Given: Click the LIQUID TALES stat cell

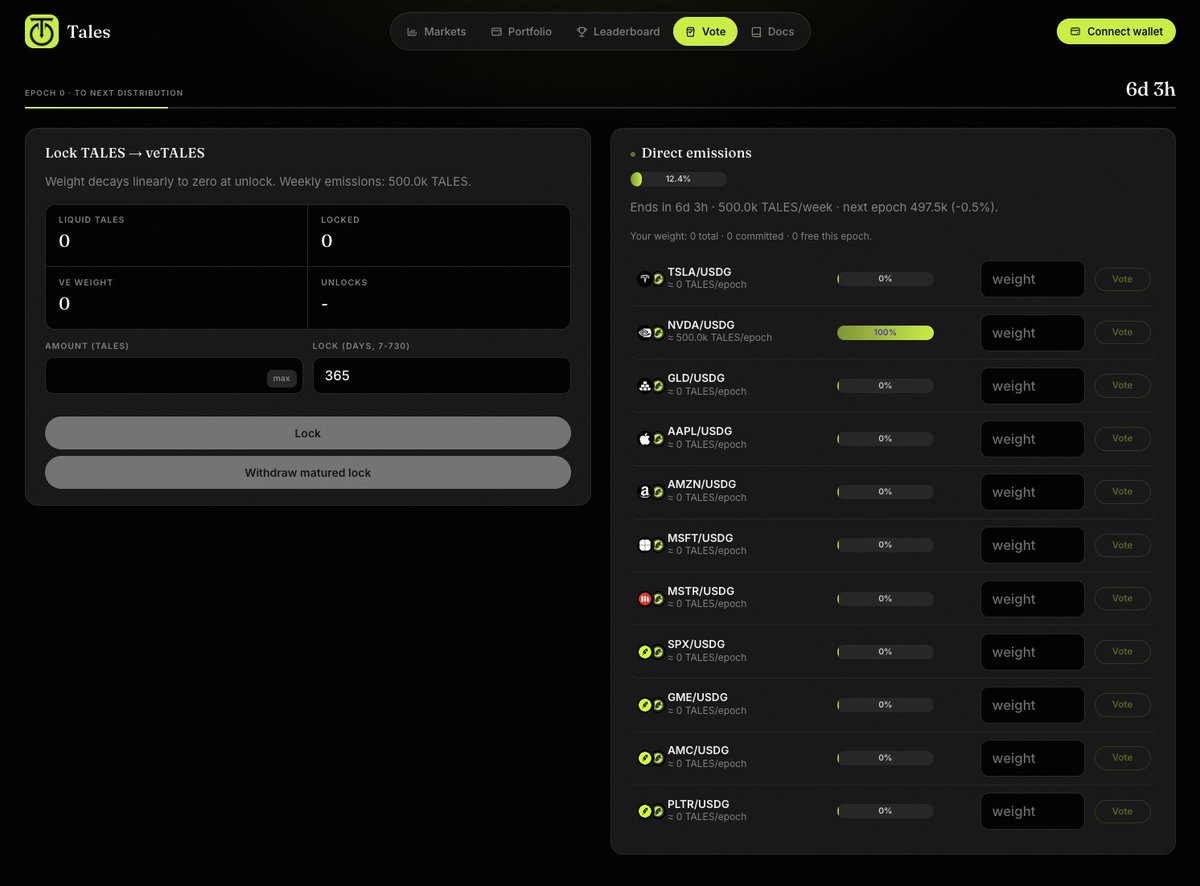Looking at the screenshot, I should click(177, 236).
